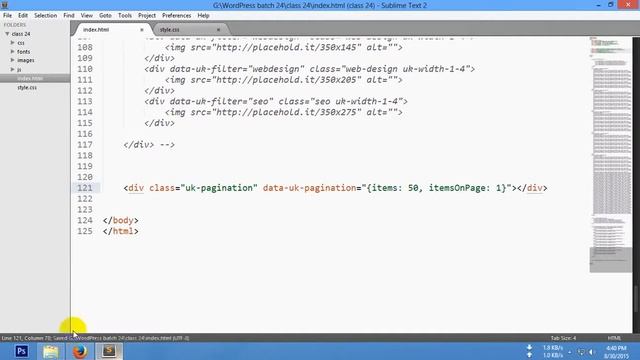Expand the css folder
Image resolution: width=640 pixels, height=360 pixels.
13,42
